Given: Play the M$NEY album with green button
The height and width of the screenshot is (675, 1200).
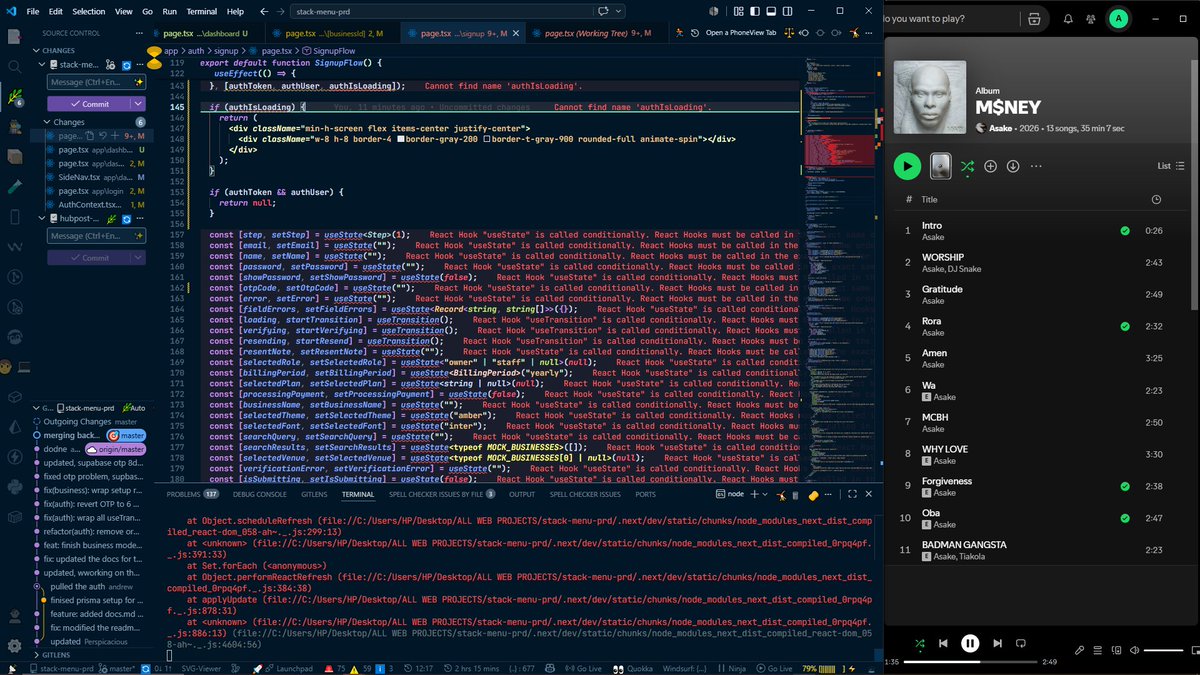Looking at the screenshot, I should [907, 166].
